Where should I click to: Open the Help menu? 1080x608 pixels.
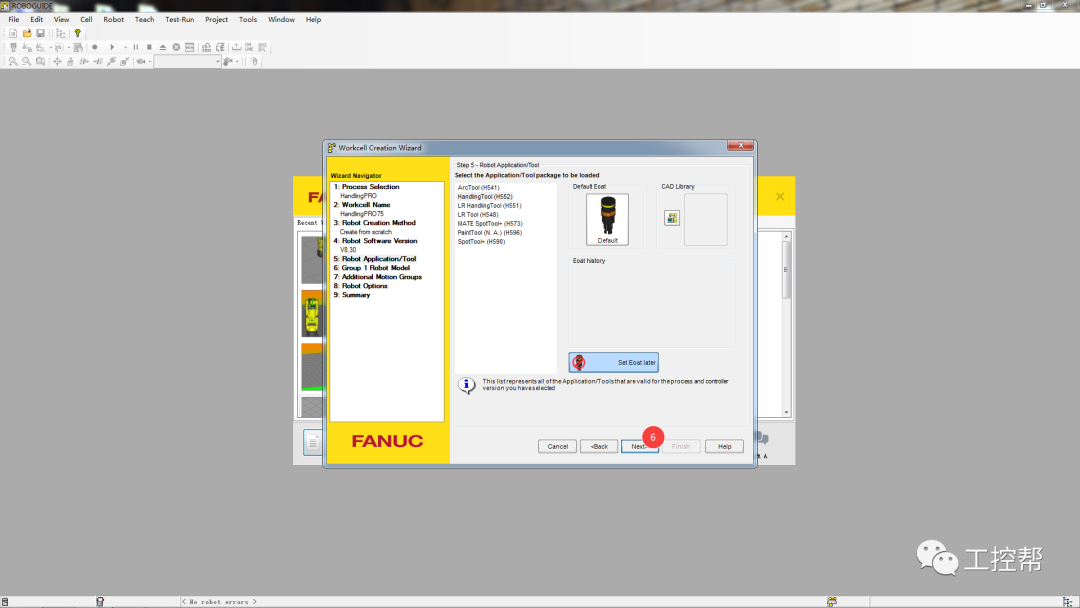pyautogui.click(x=313, y=19)
